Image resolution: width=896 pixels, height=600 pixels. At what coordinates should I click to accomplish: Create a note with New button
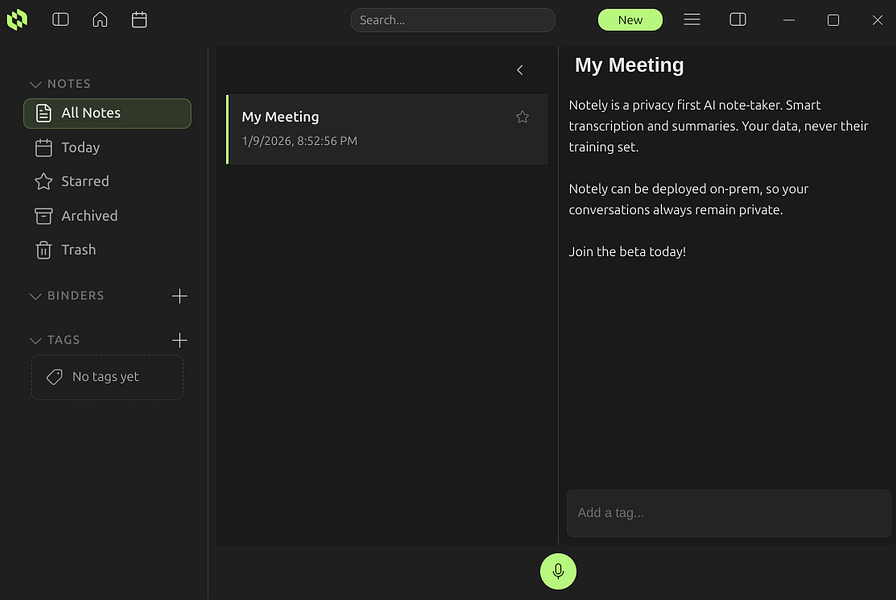tap(630, 20)
